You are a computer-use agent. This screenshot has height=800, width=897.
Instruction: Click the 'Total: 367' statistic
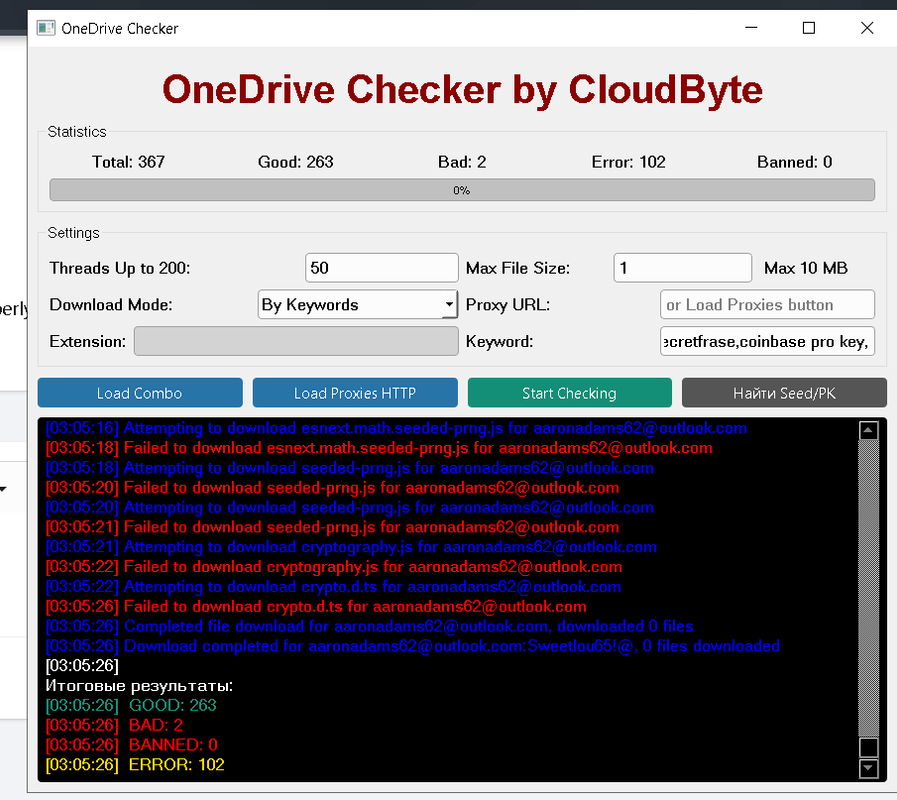point(129,162)
